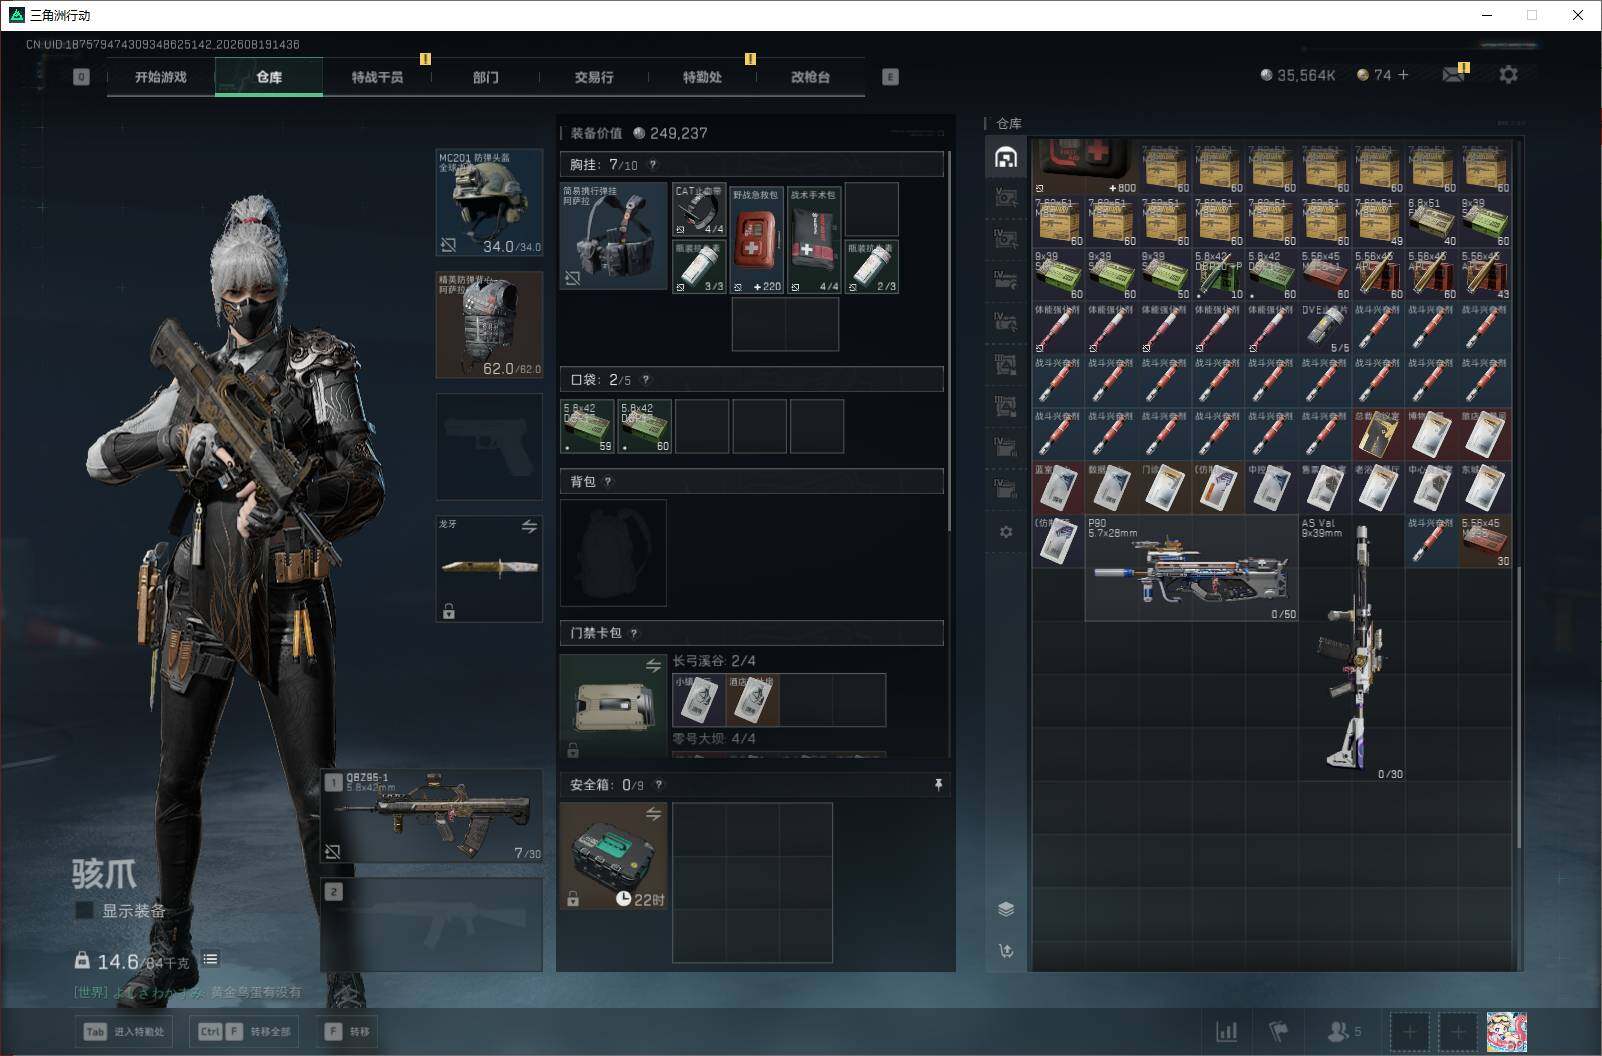
Task: Click the 骇爪 operator name
Action: click(104, 873)
